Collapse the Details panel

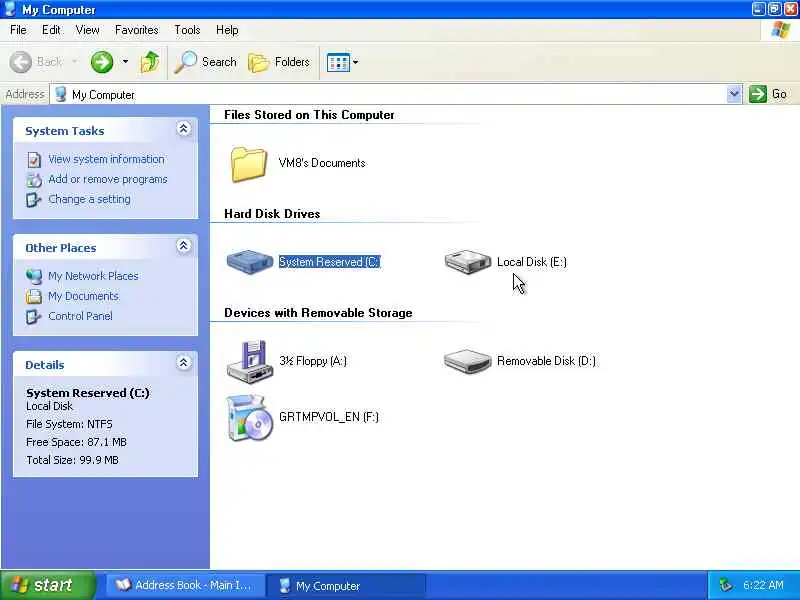(x=184, y=363)
